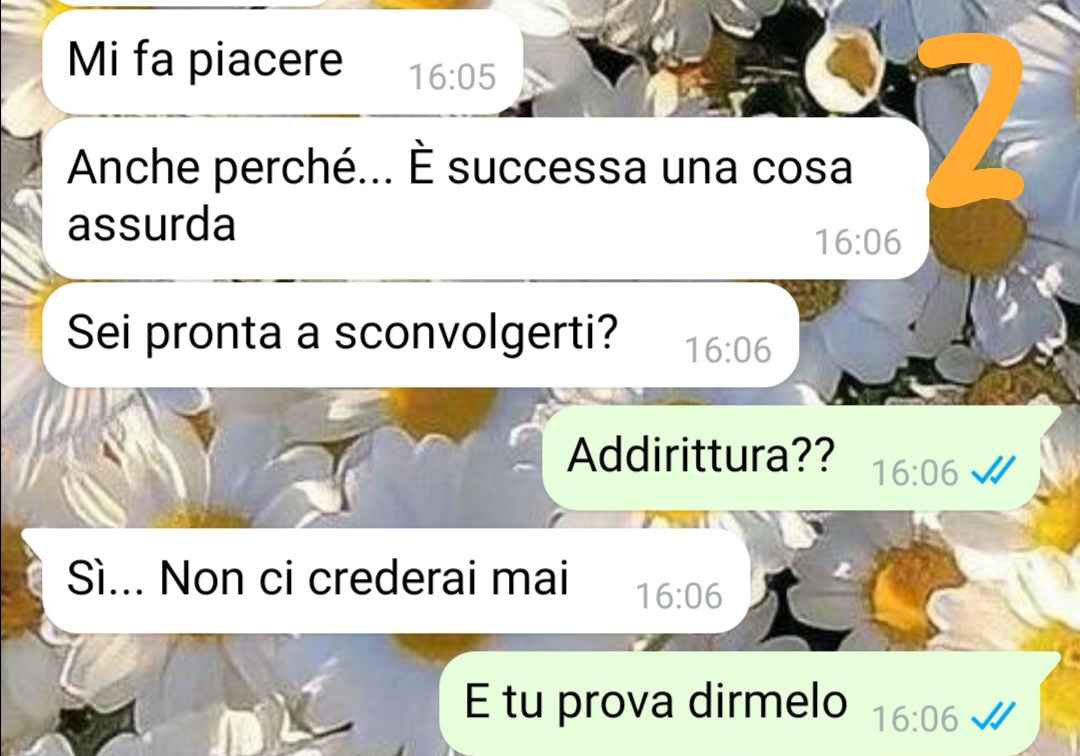The height and width of the screenshot is (756, 1080).
Task: Tap the 16:05 timestamp on "Mi fa piacere"
Action: click(453, 76)
